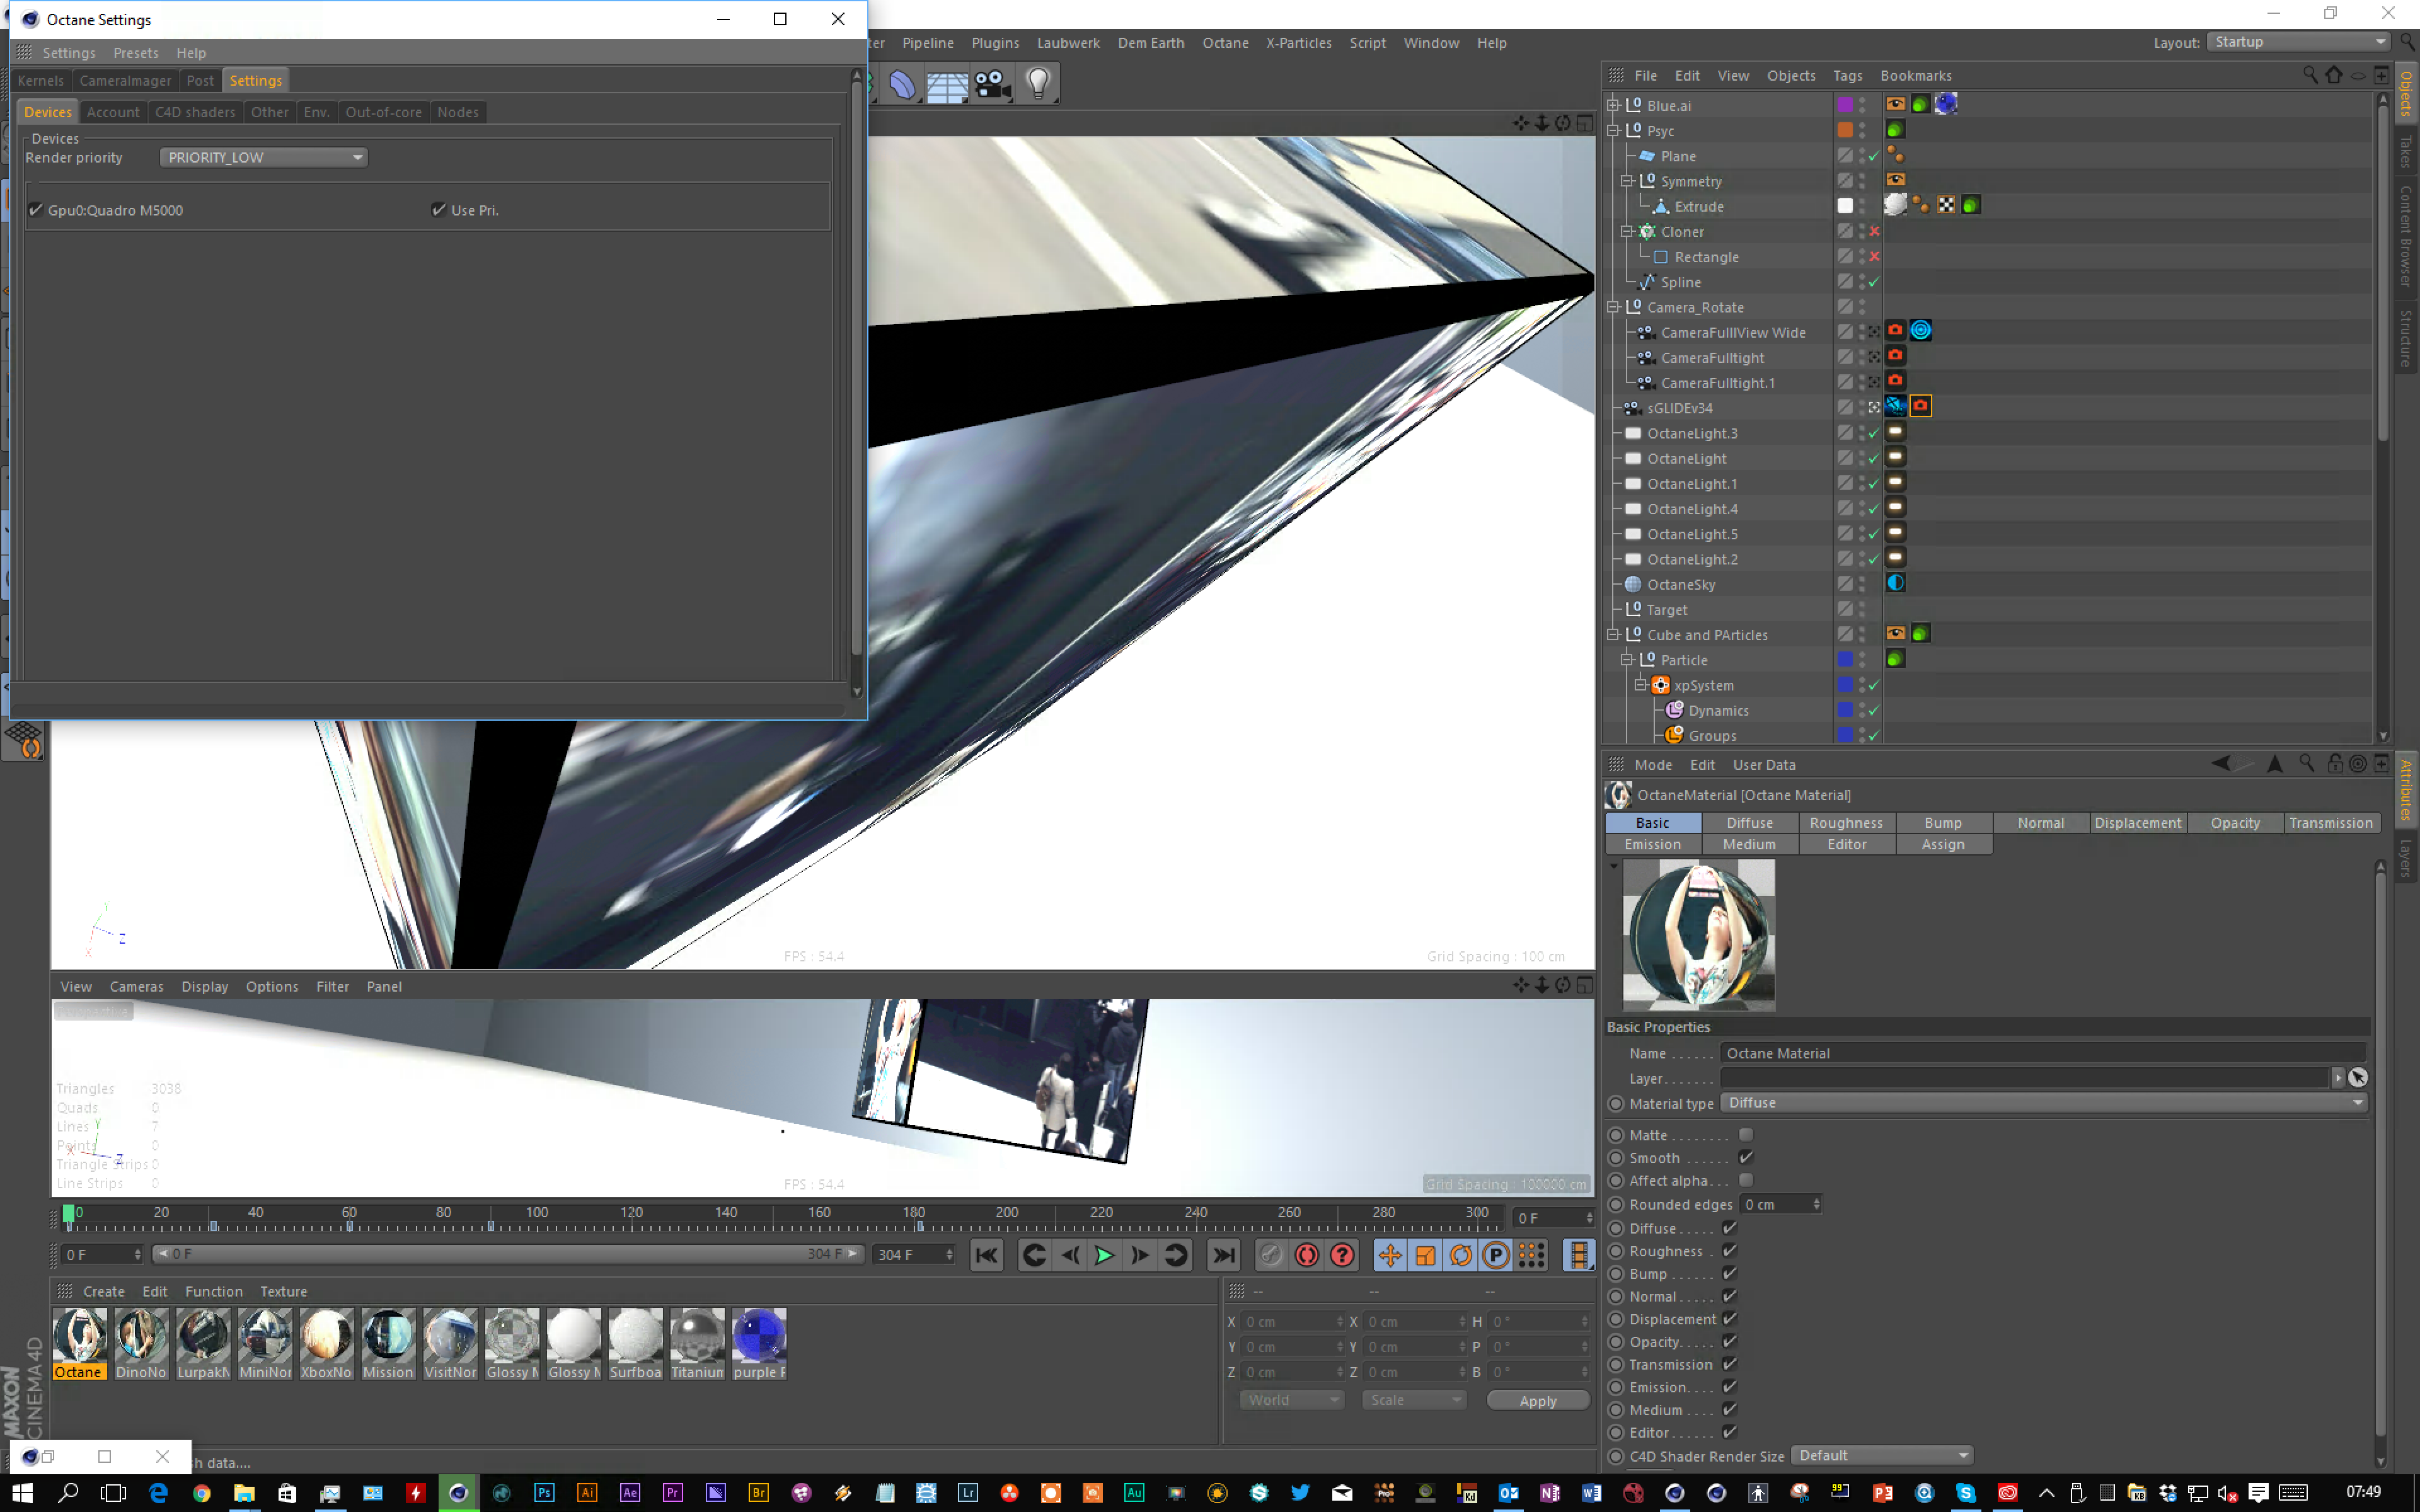Viewport: 2420px width, 1512px height.
Task: Collapse the Cube and PArticles group
Action: click(x=1613, y=635)
